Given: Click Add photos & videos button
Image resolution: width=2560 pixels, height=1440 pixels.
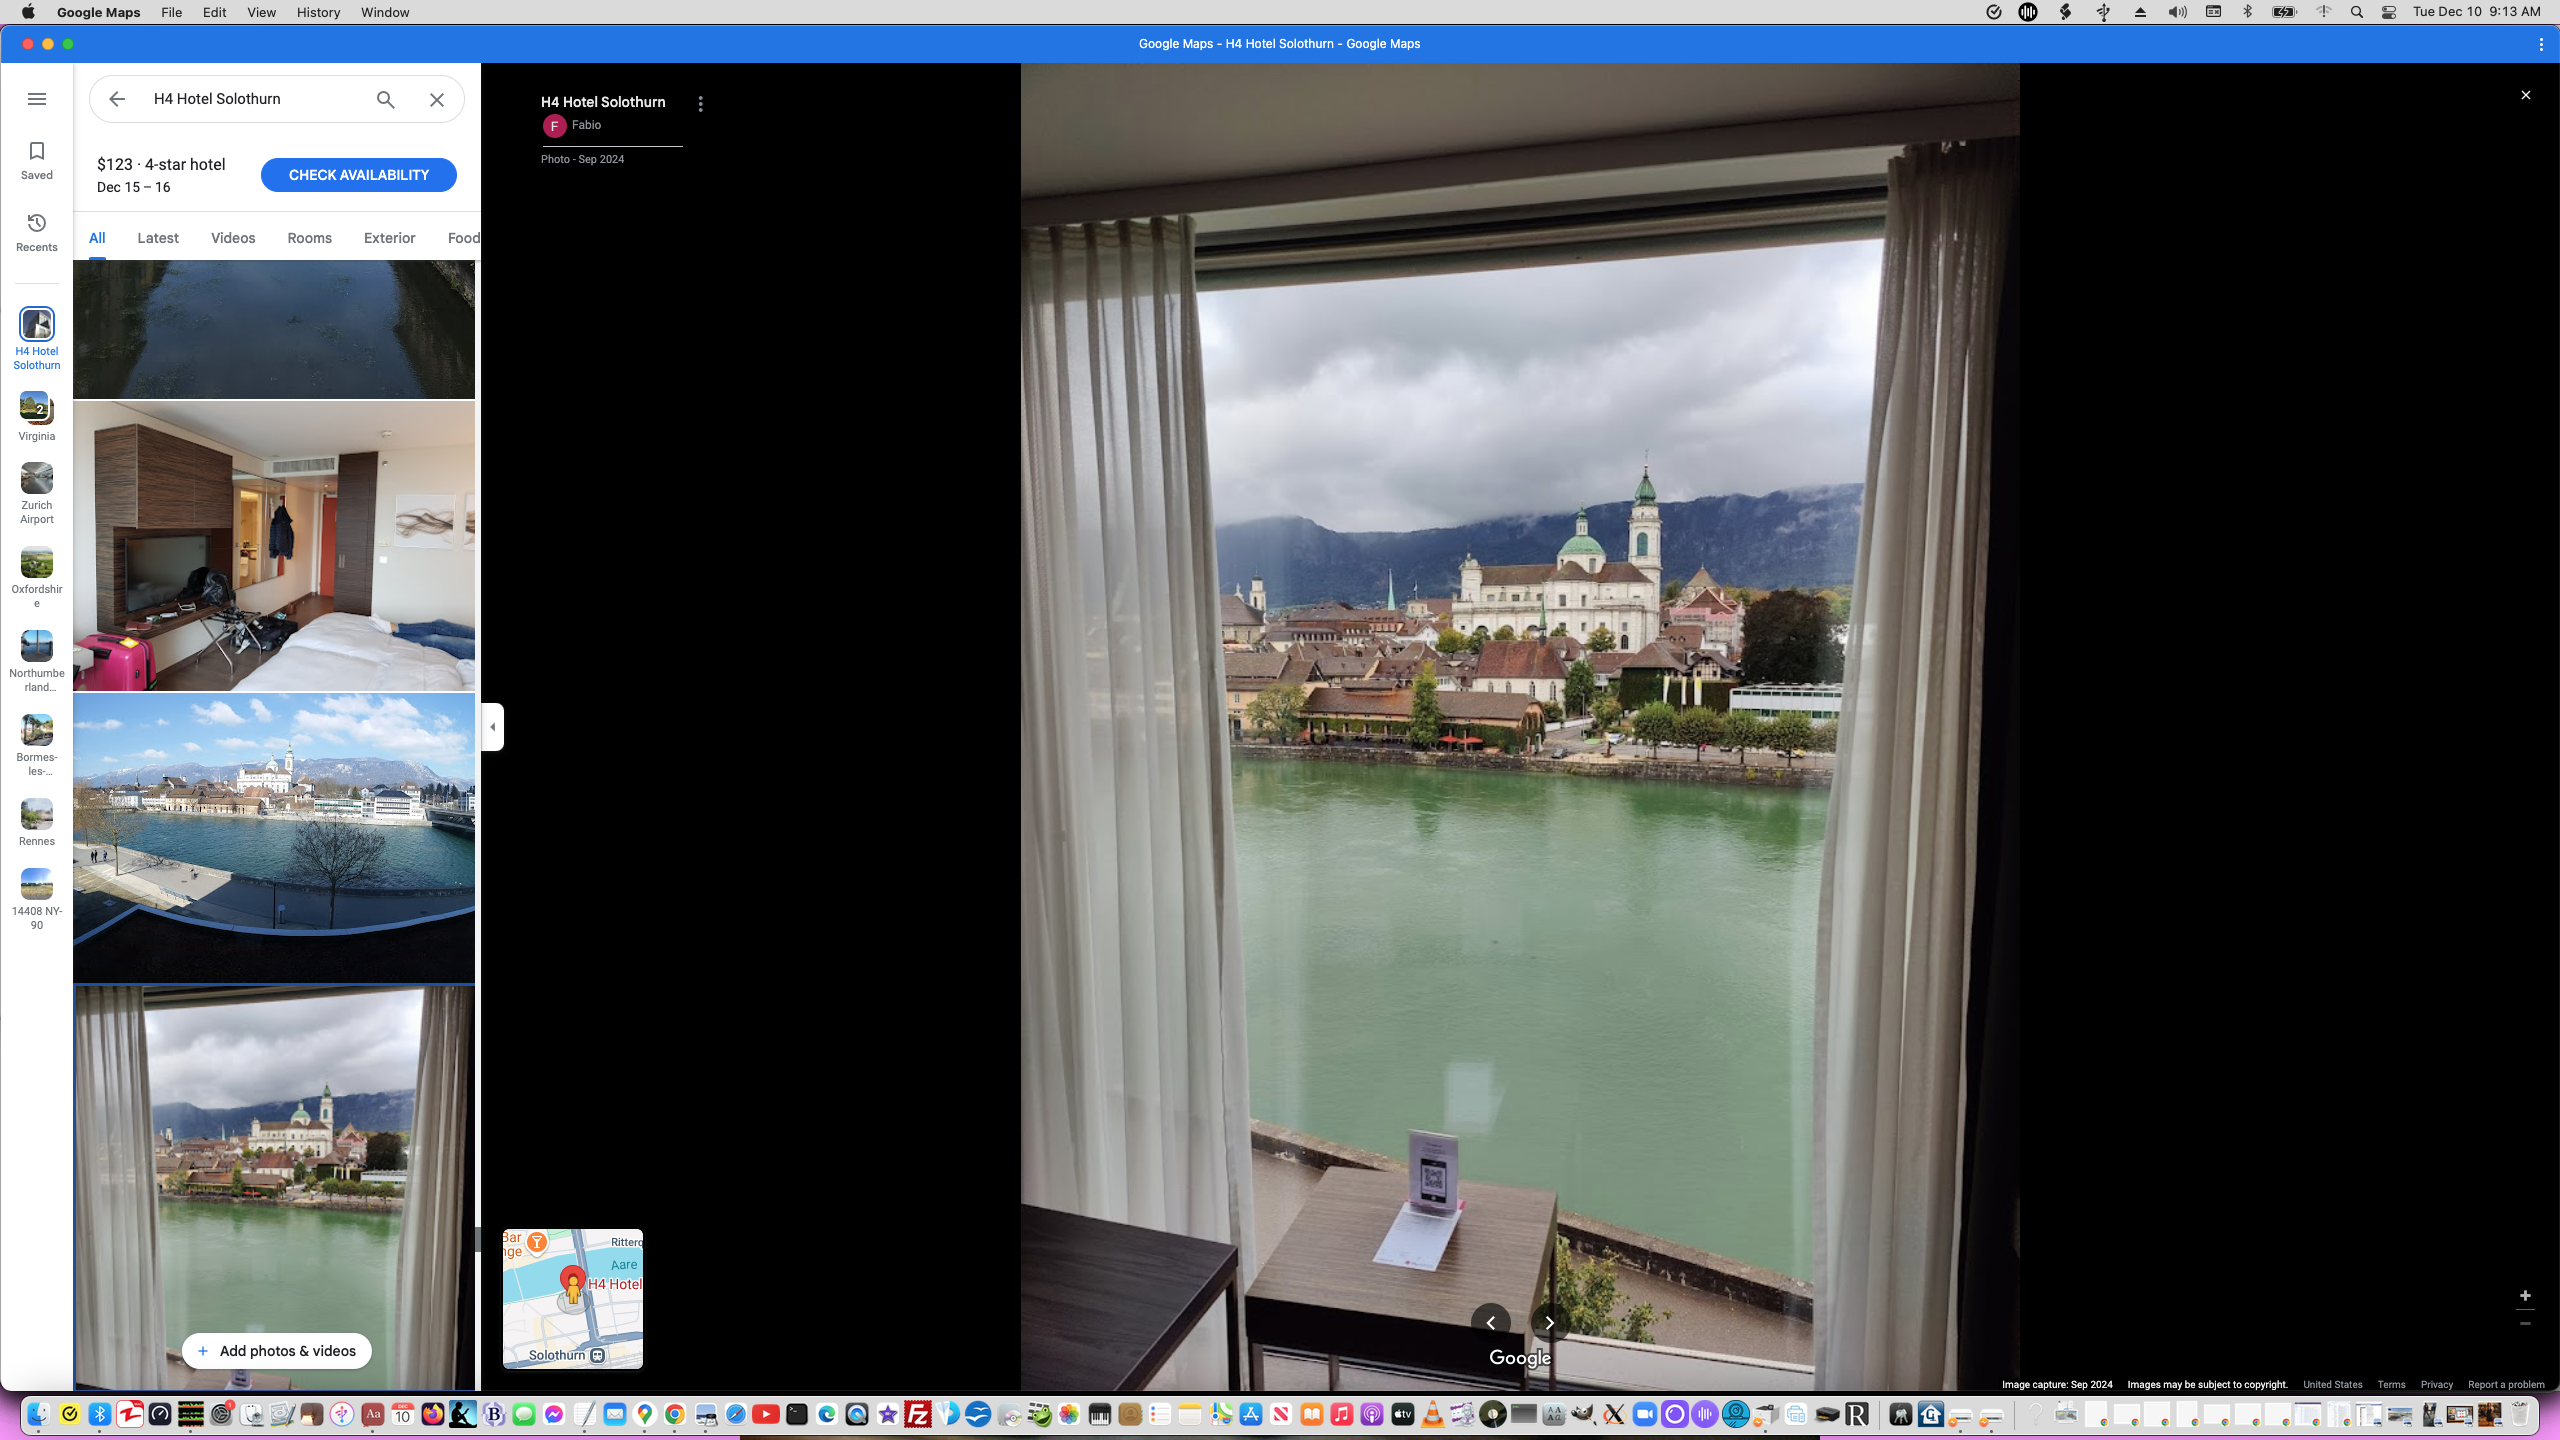Looking at the screenshot, I should point(276,1351).
